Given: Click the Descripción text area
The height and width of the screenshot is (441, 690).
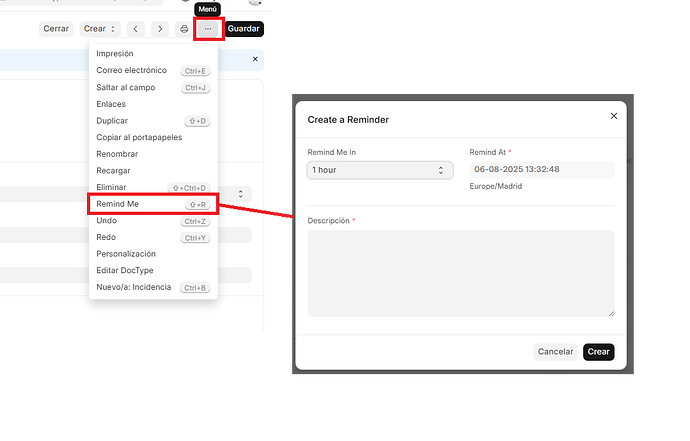Looking at the screenshot, I should point(461,273).
